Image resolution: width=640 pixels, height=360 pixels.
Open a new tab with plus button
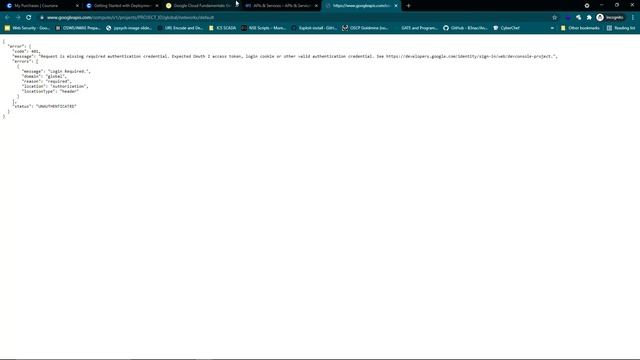pos(409,6)
